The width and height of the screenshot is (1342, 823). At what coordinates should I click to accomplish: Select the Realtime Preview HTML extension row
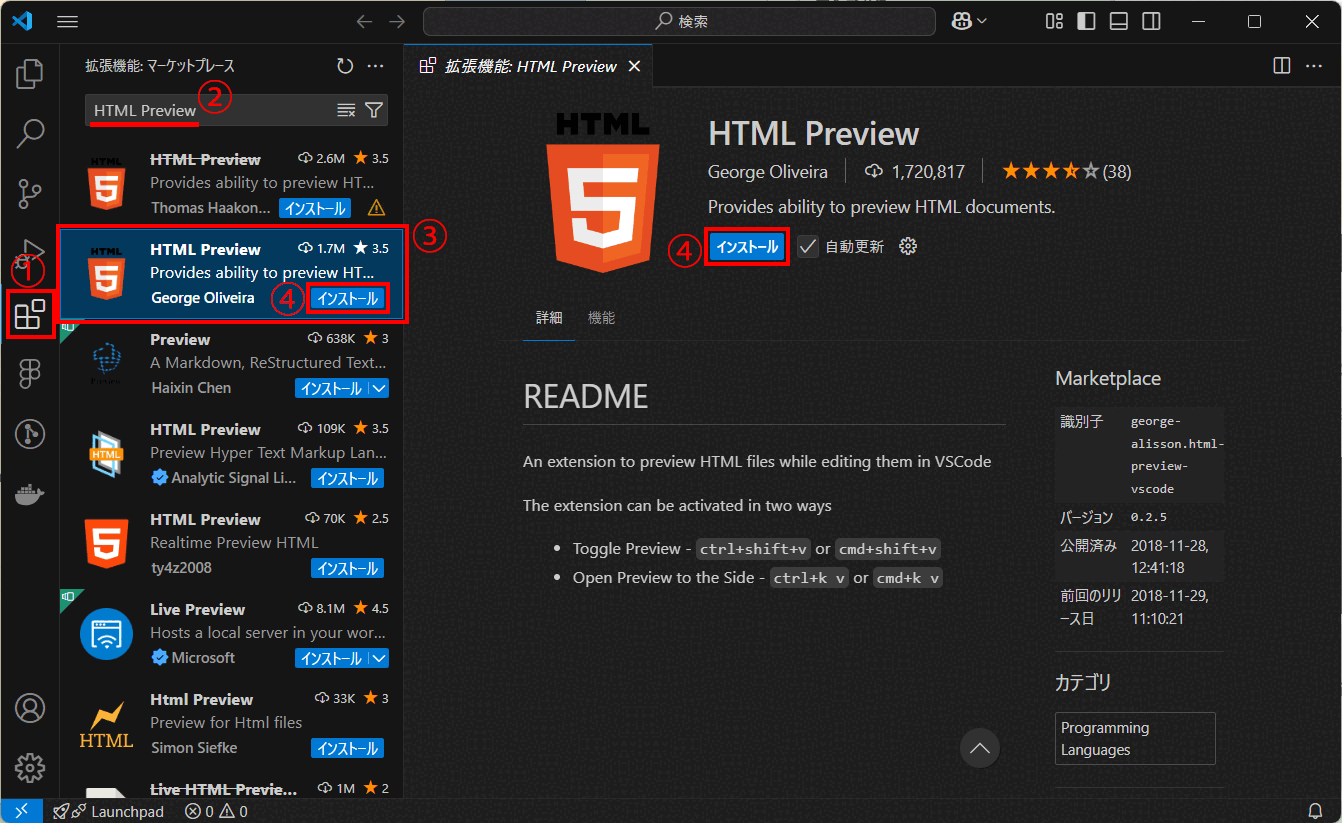231,544
